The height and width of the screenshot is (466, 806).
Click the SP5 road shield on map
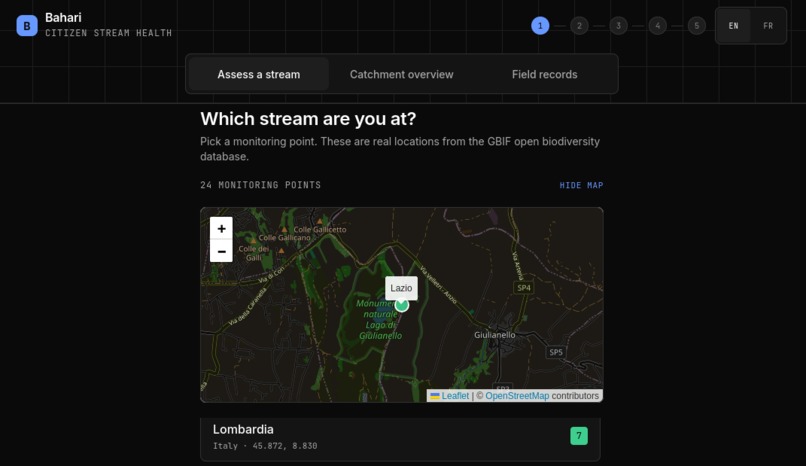(556, 352)
